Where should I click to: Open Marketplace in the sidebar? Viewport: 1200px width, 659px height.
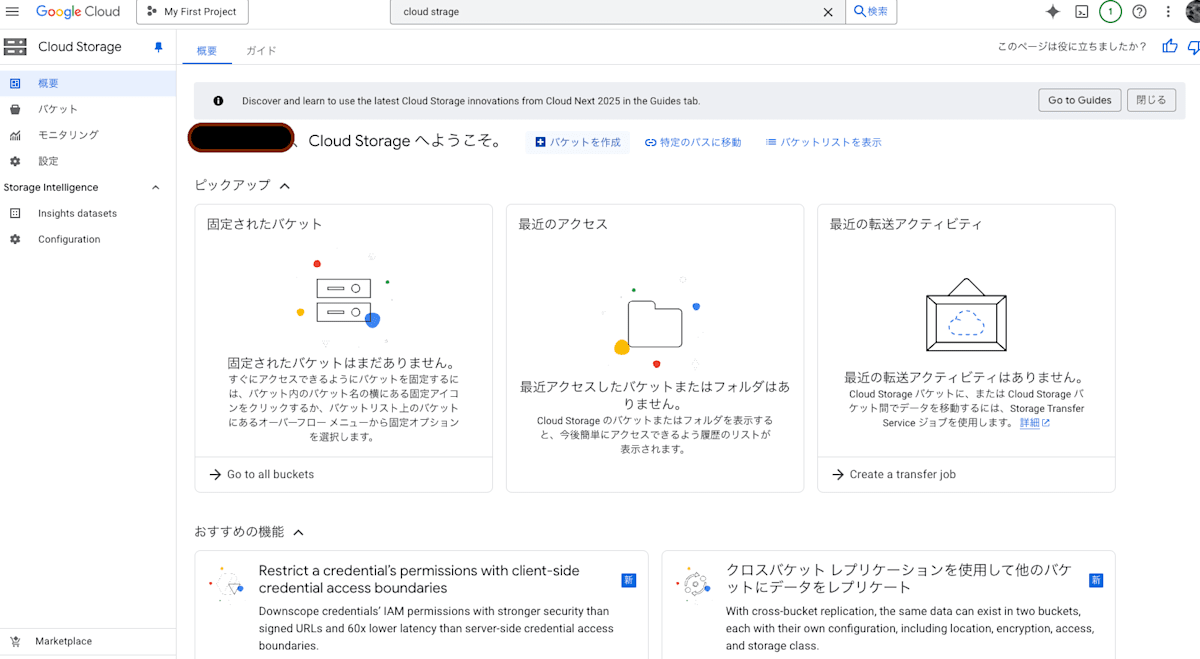click(x=88, y=641)
